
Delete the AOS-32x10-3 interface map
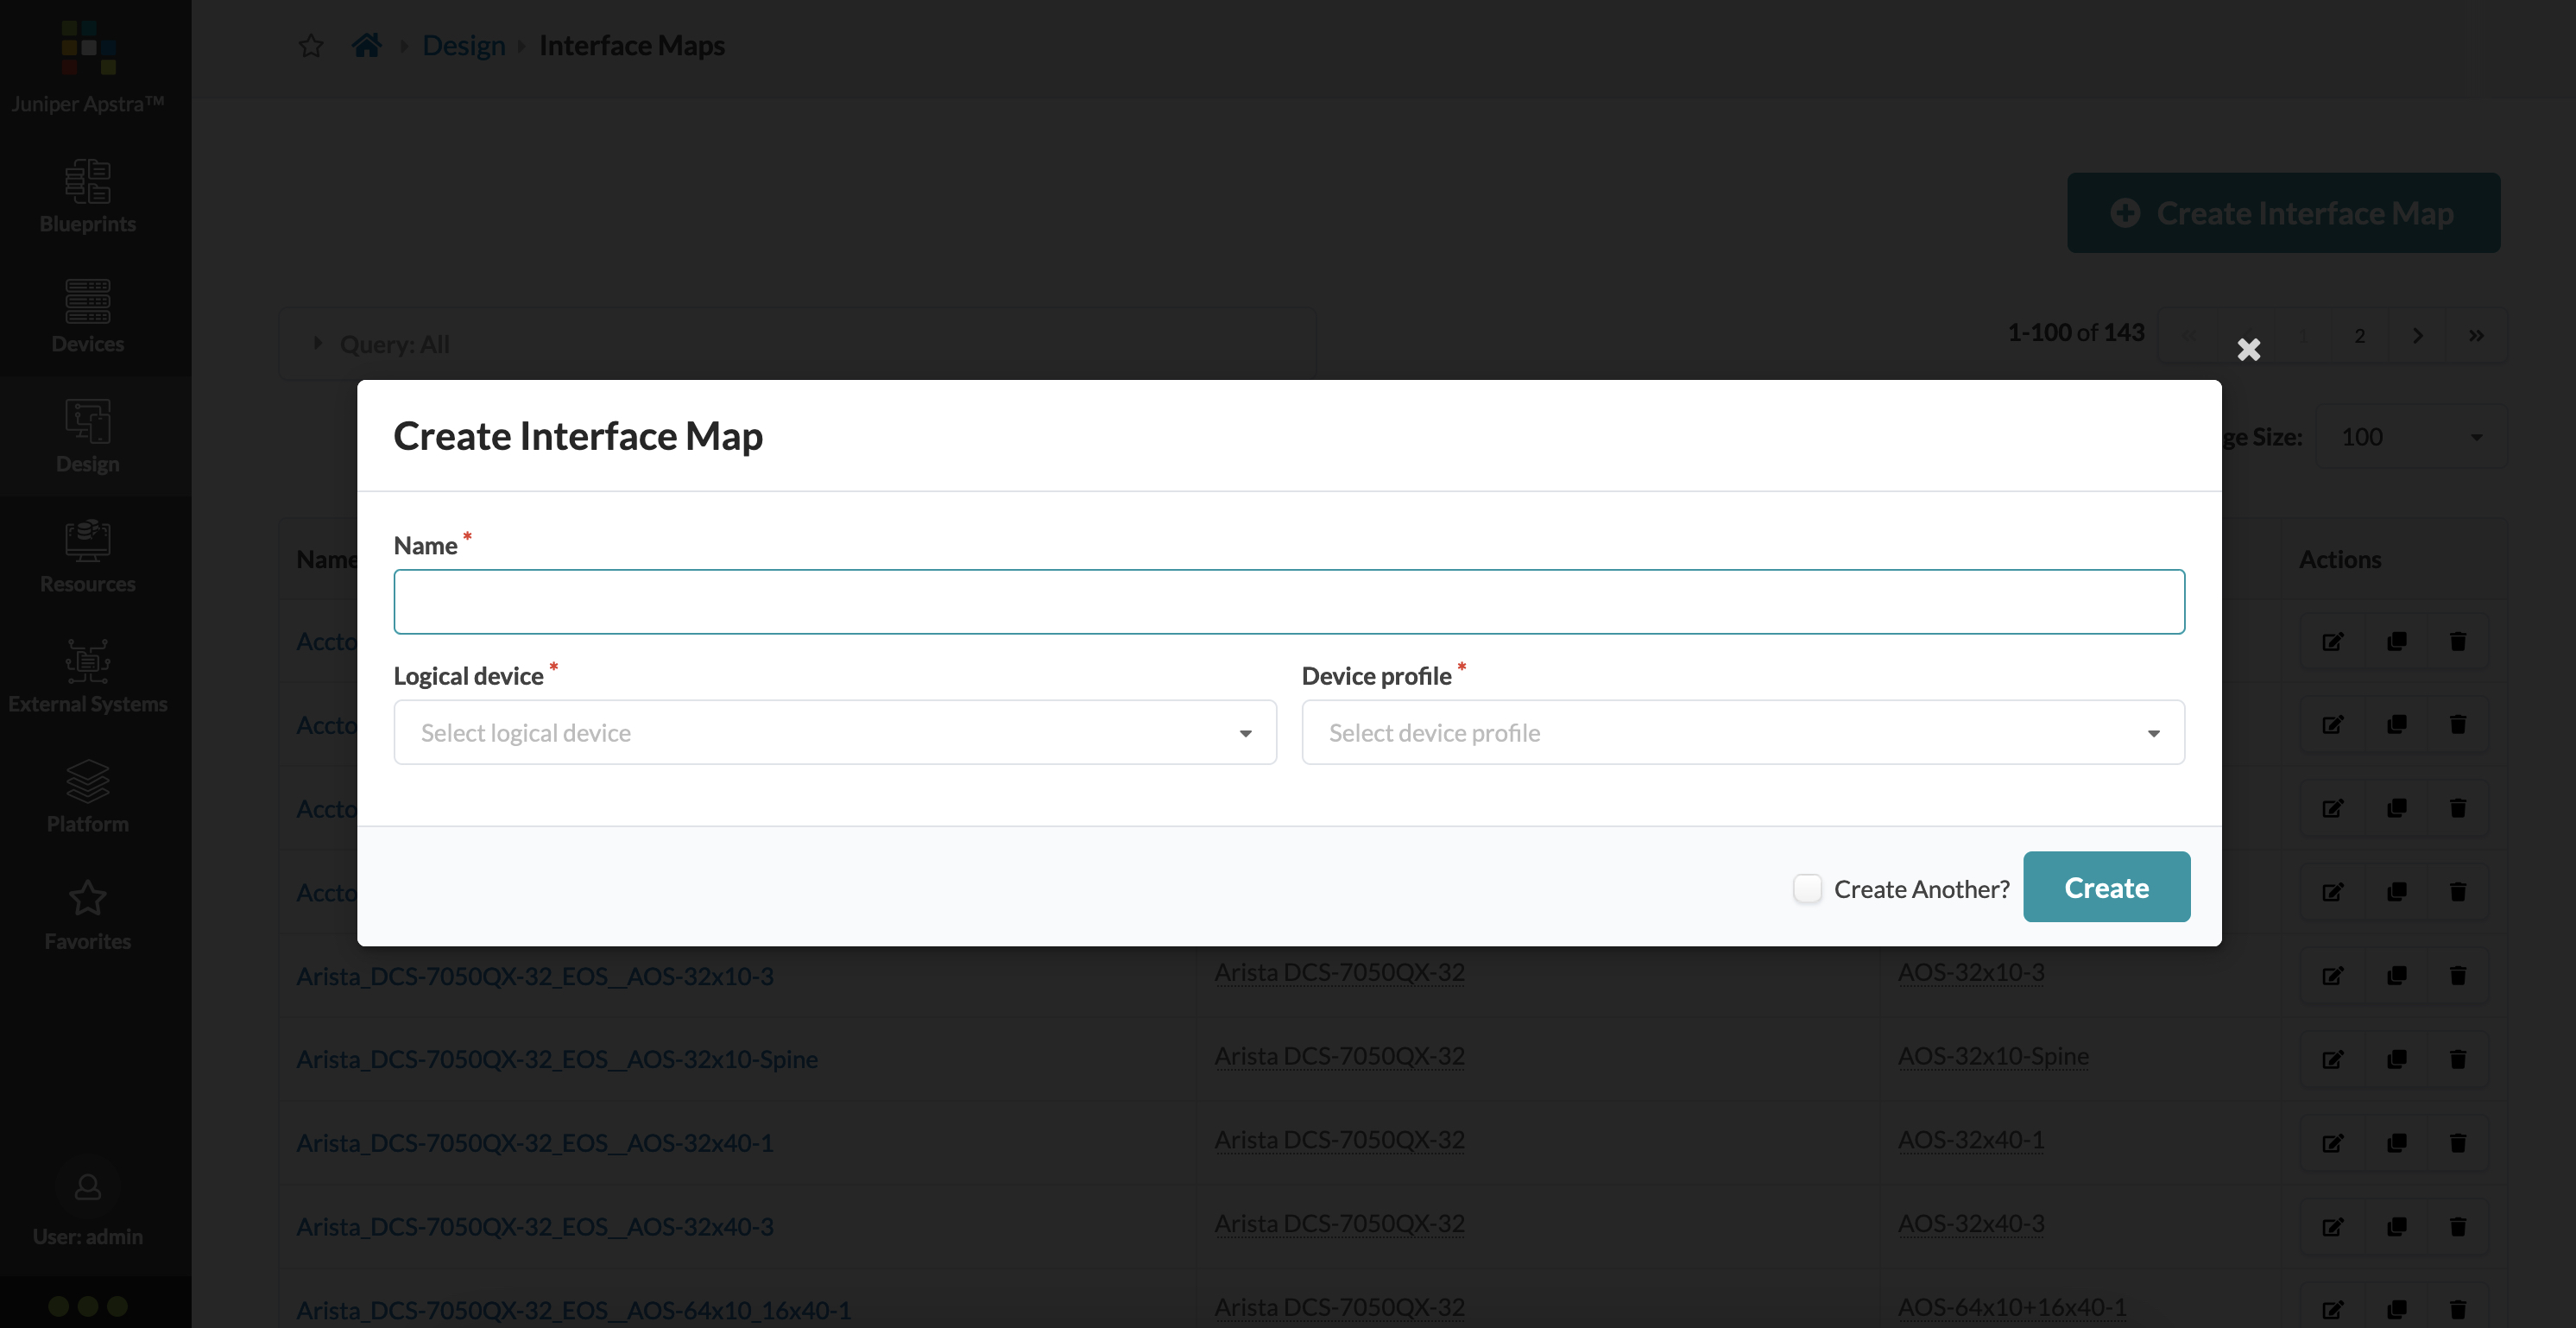point(2458,976)
